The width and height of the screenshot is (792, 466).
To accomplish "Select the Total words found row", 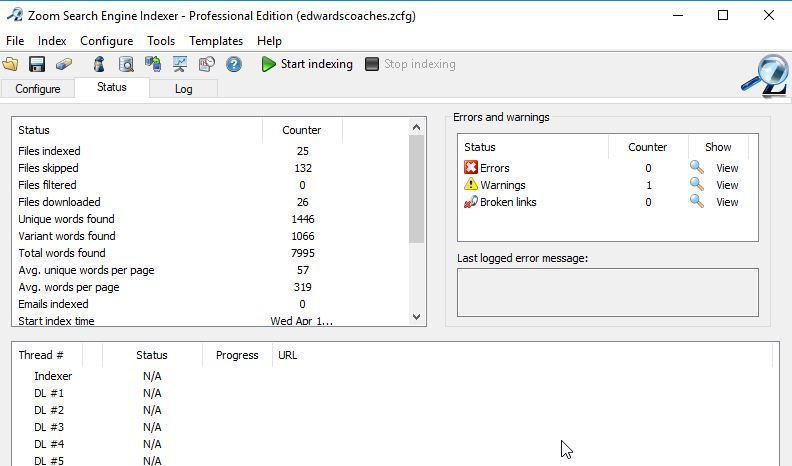I will point(212,253).
